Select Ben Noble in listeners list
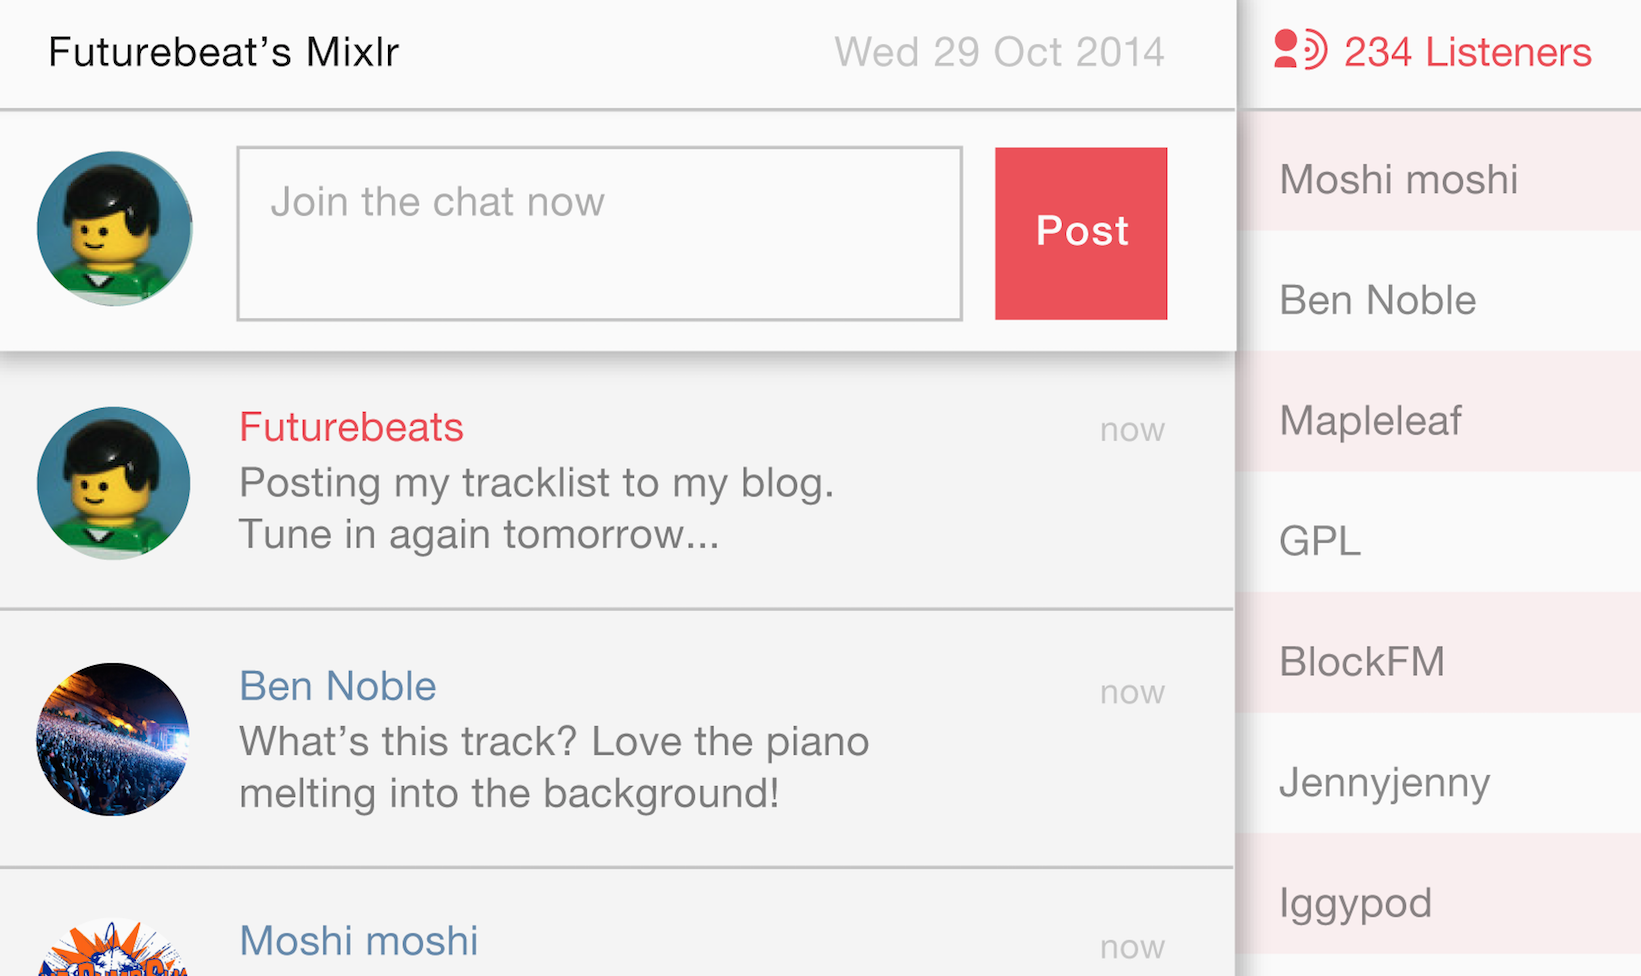 coord(1378,300)
